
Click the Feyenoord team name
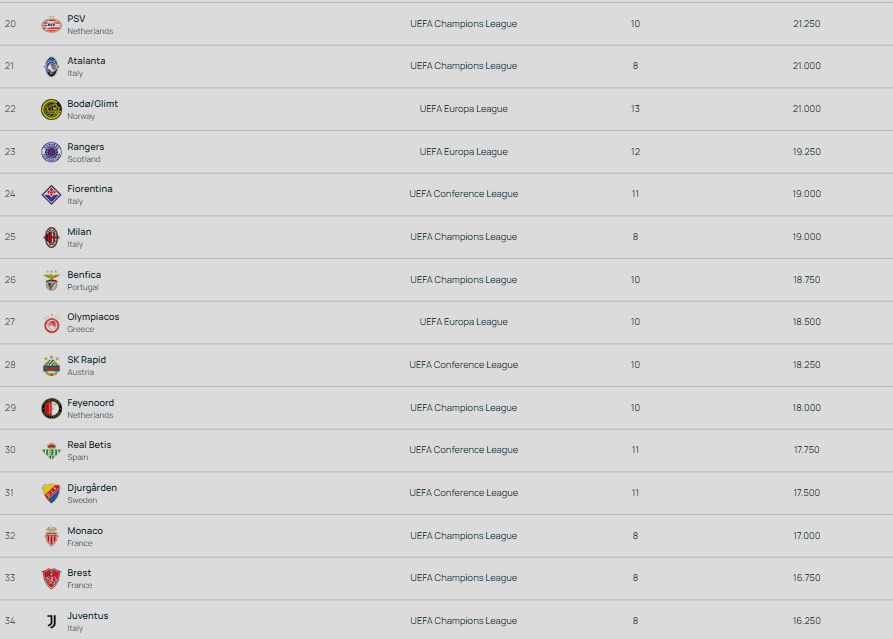coord(90,403)
